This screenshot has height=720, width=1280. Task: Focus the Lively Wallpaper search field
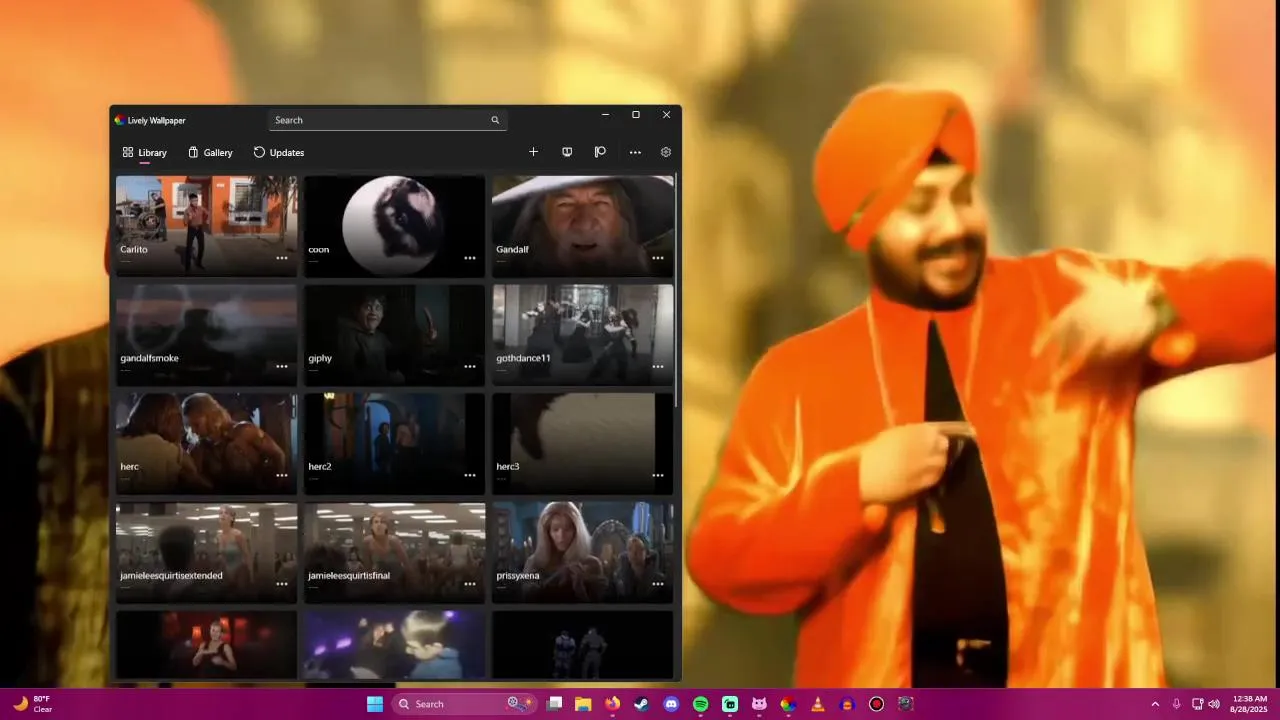(x=388, y=120)
